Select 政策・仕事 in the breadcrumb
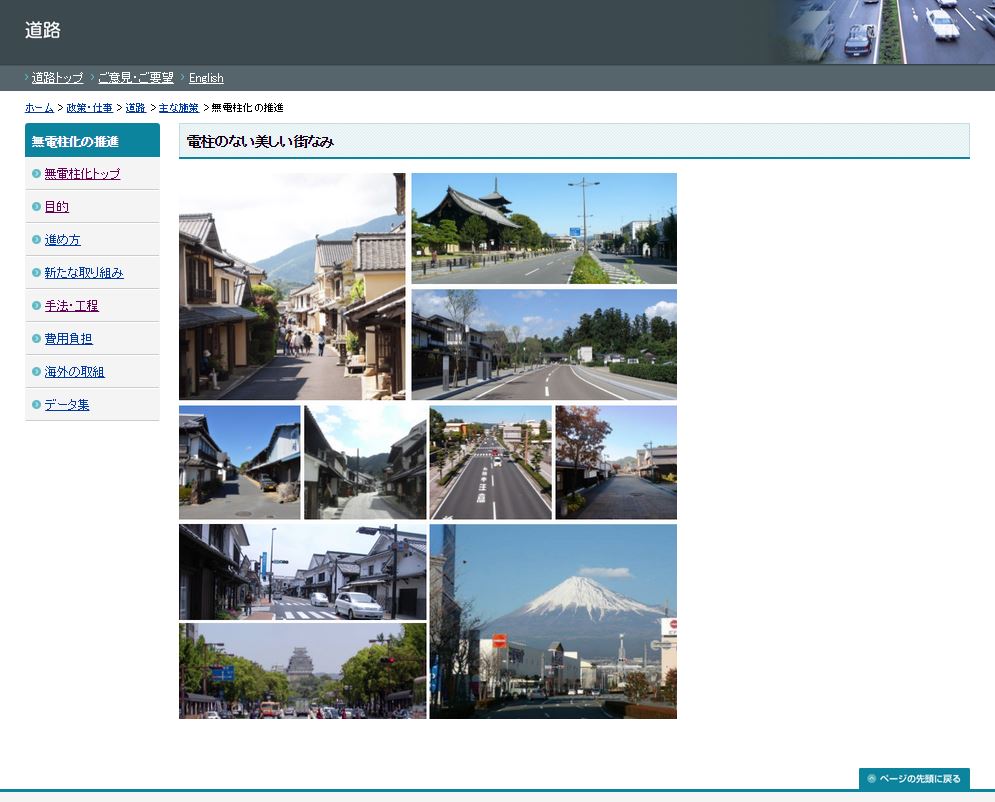 pyautogui.click(x=89, y=108)
